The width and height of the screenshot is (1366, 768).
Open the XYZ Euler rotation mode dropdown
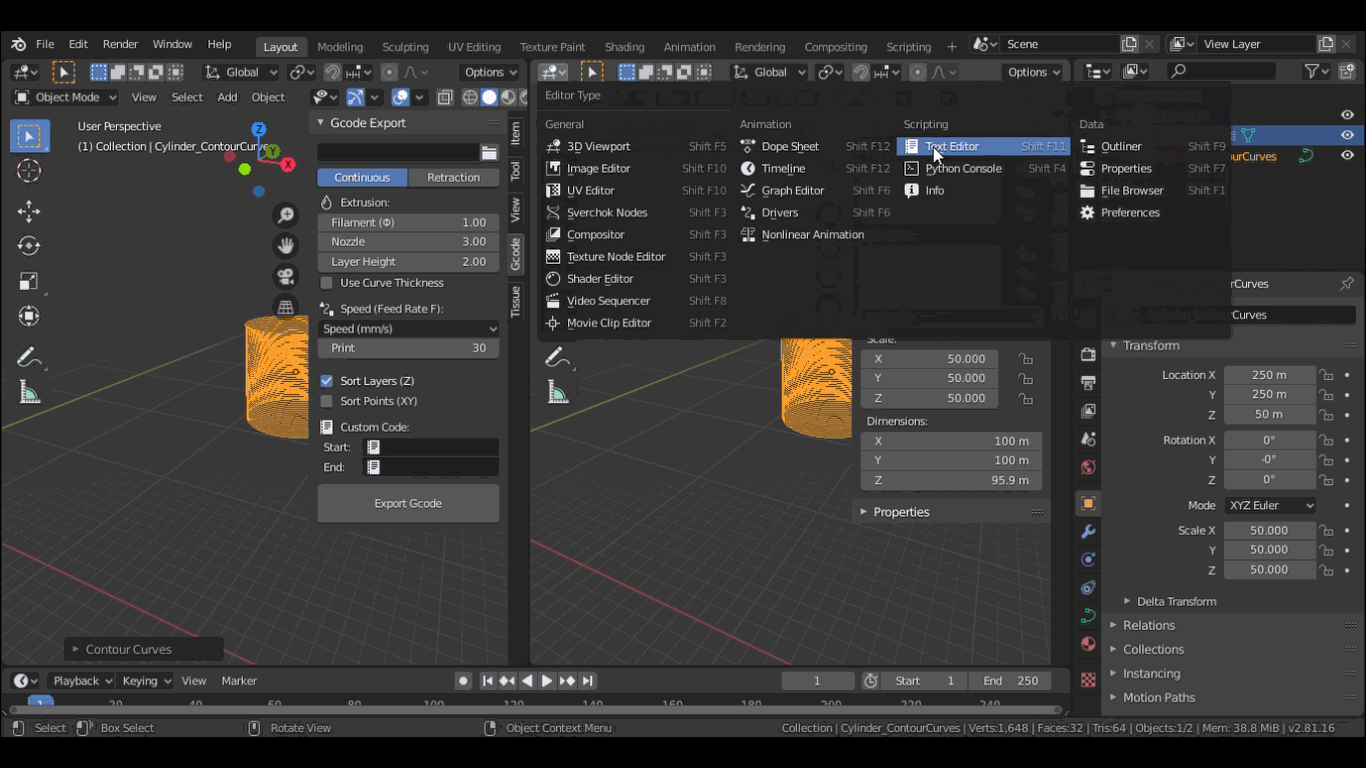[1270, 505]
